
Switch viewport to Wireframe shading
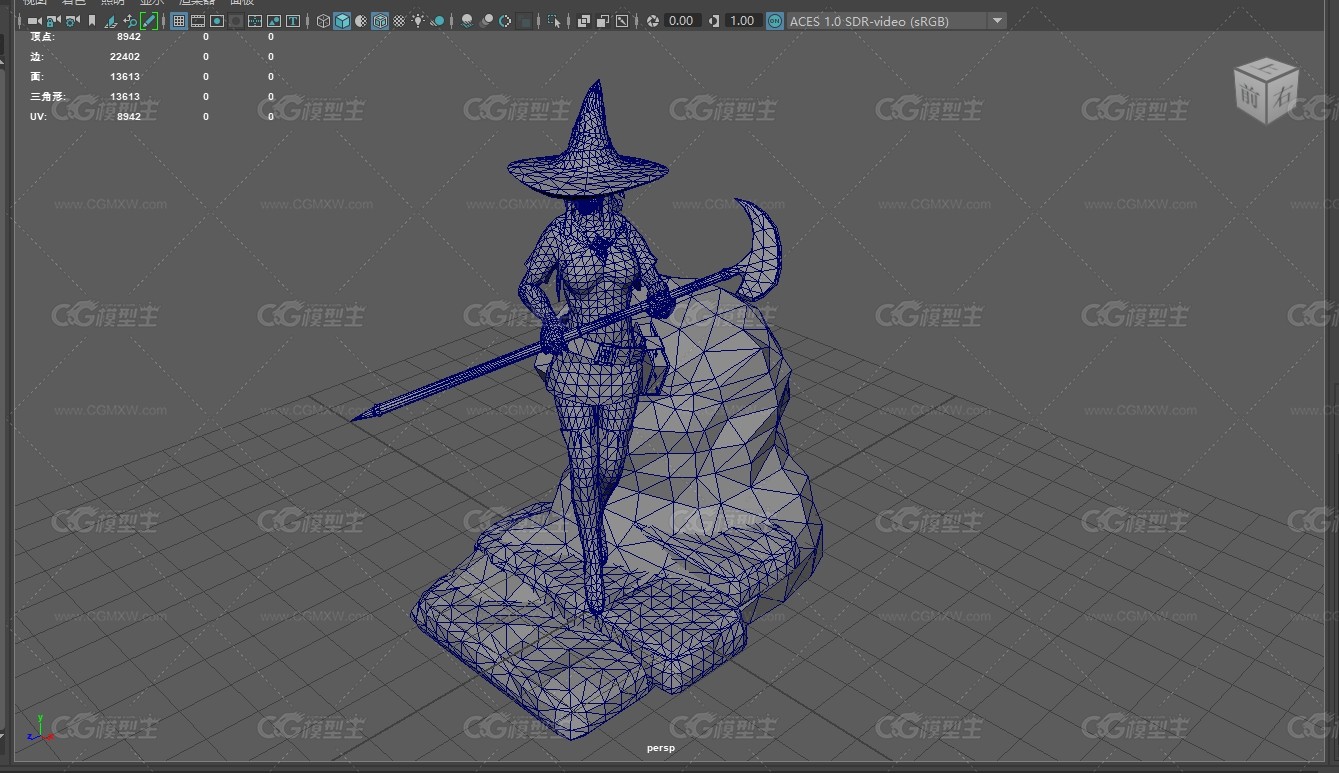323,20
